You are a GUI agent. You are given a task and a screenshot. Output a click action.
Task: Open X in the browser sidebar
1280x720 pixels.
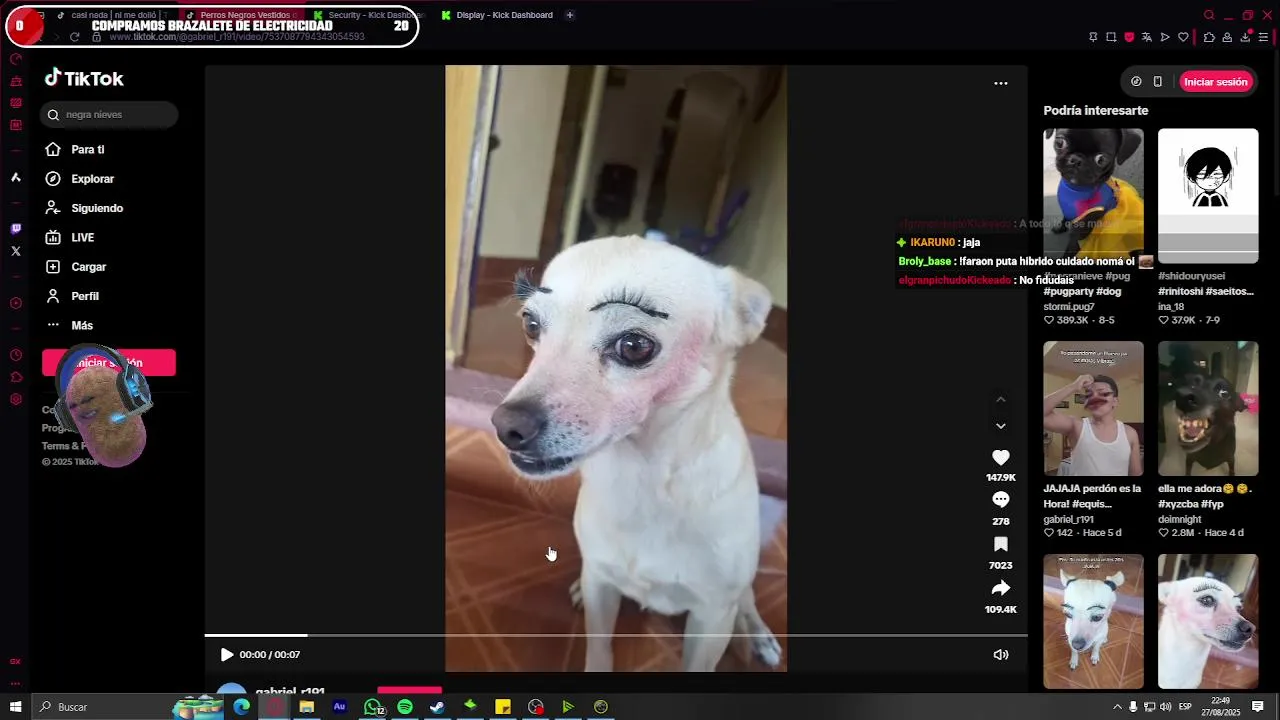pyautogui.click(x=15, y=252)
